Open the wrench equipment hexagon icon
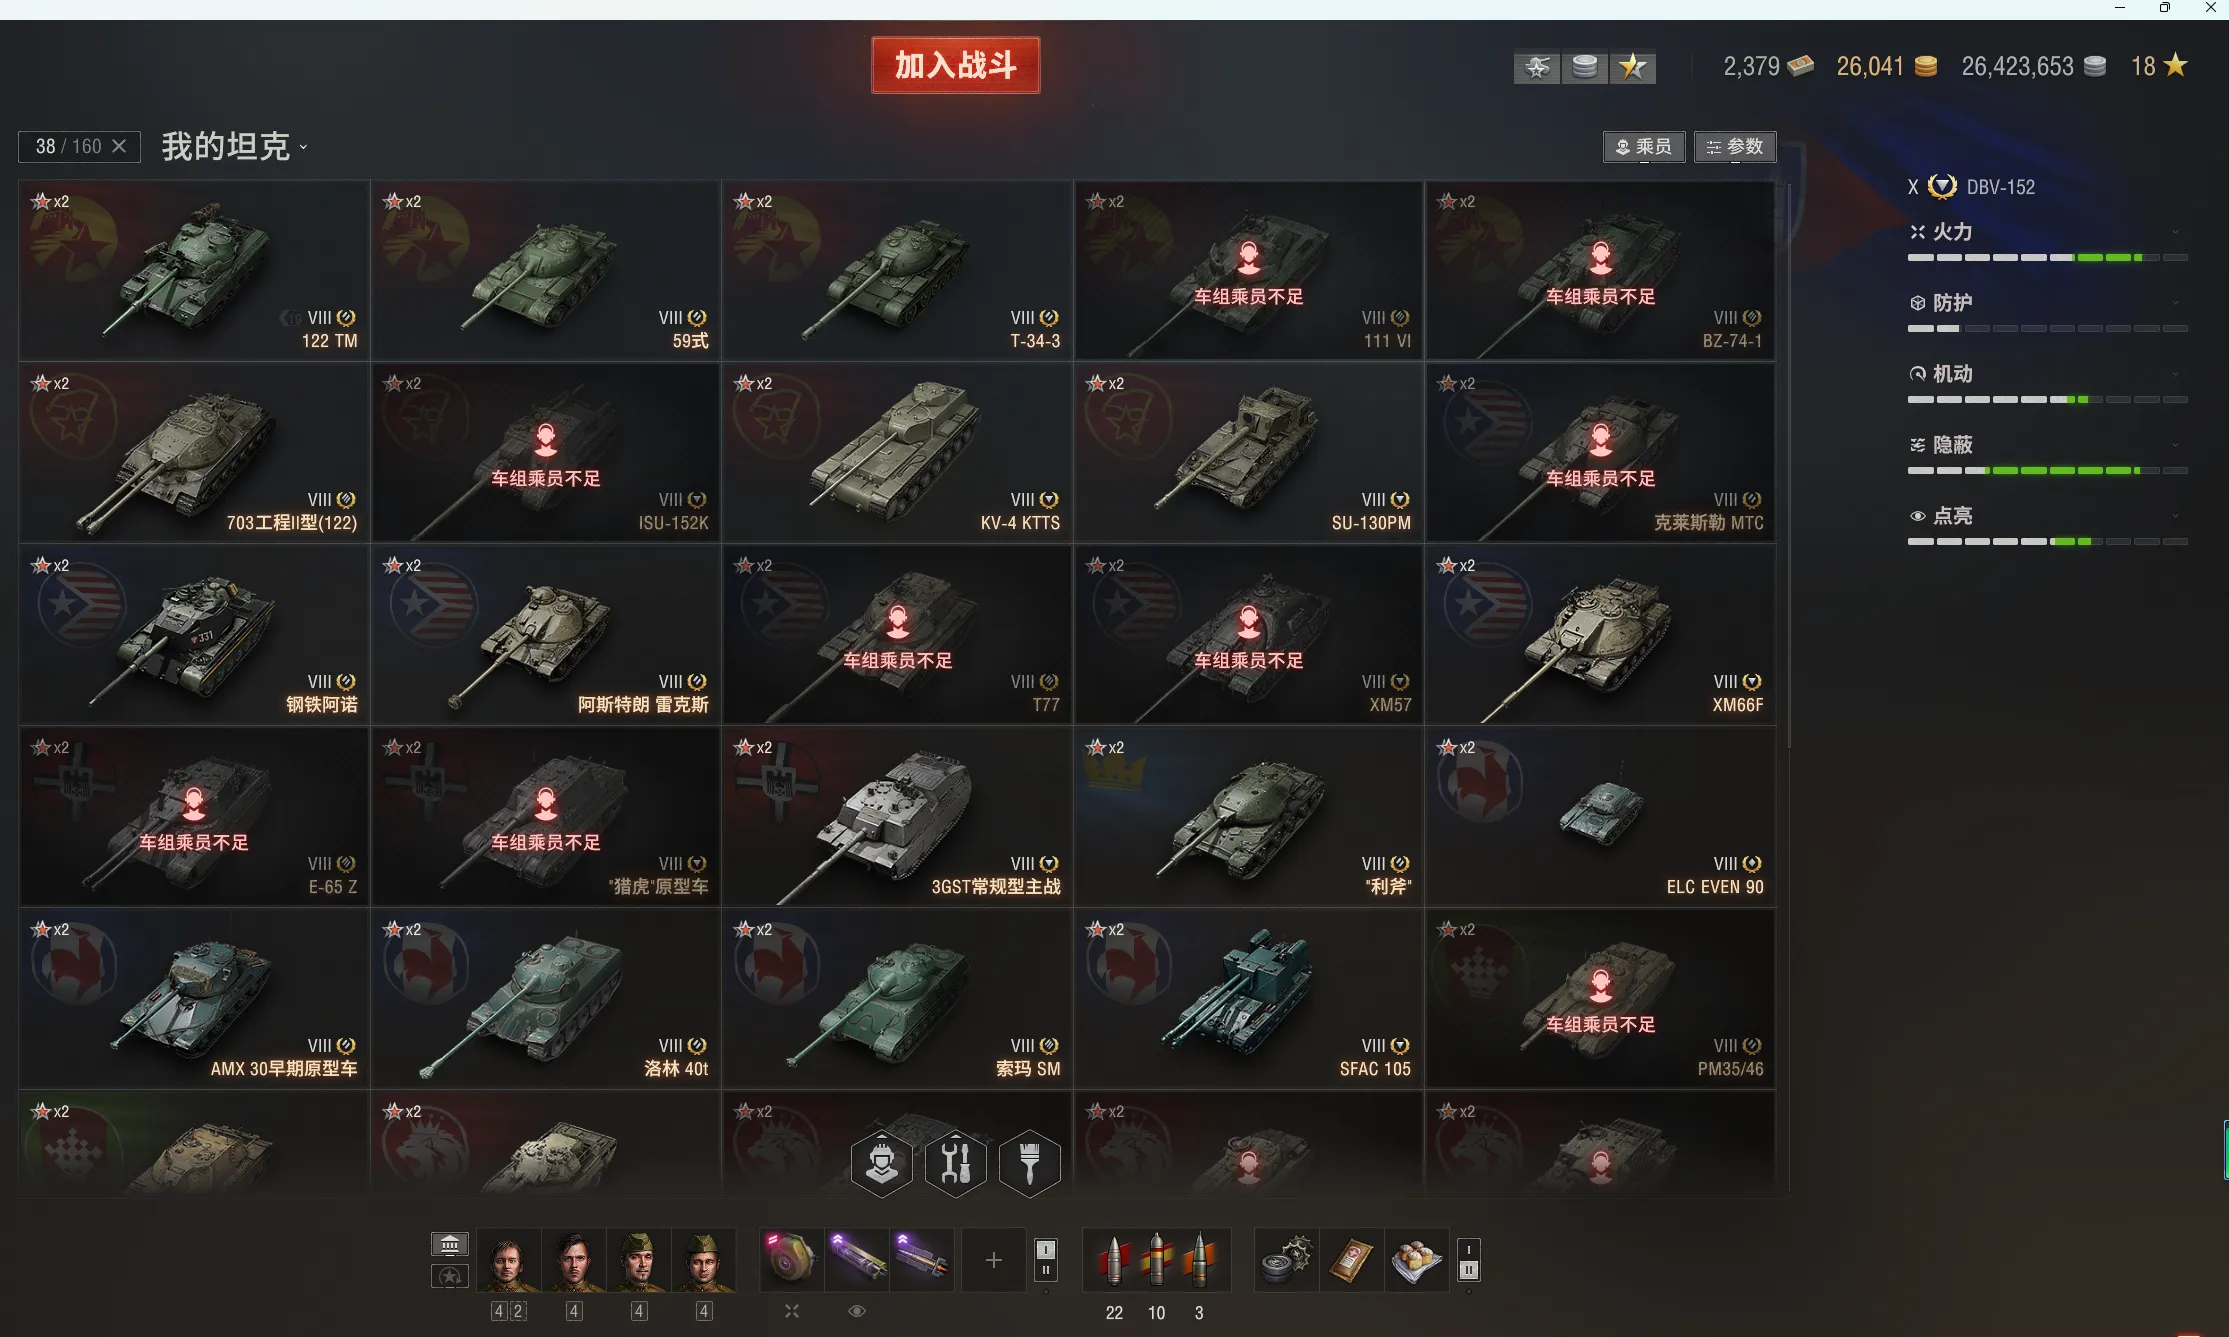Image resolution: width=2229 pixels, height=1337 pixels. coord(956,1163)
